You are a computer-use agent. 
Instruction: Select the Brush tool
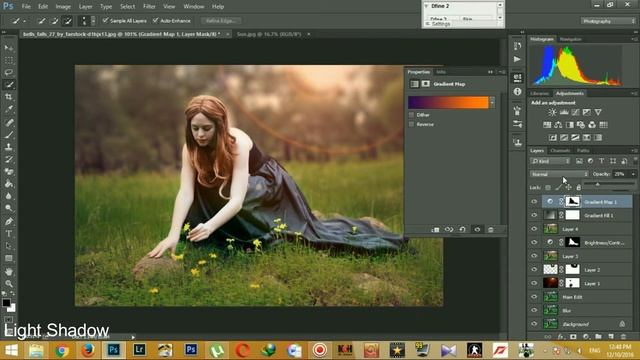click(x=9, y=135)
